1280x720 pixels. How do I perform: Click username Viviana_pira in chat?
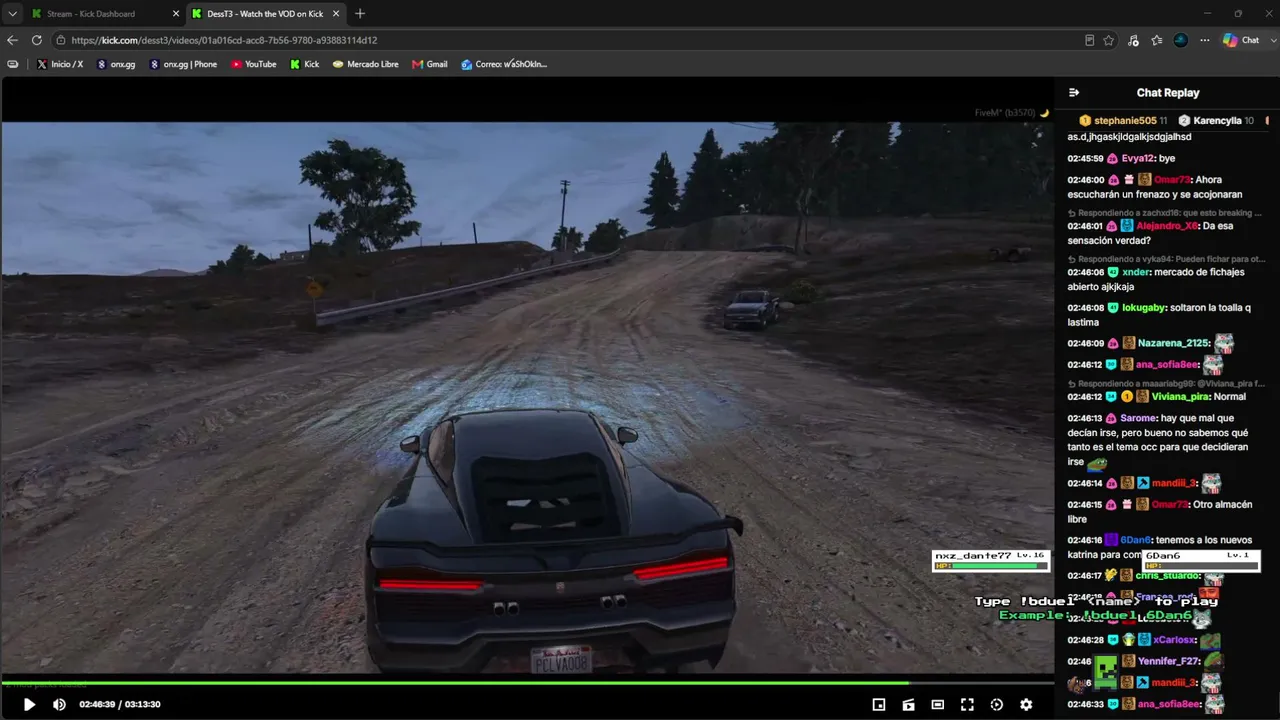1180,397
